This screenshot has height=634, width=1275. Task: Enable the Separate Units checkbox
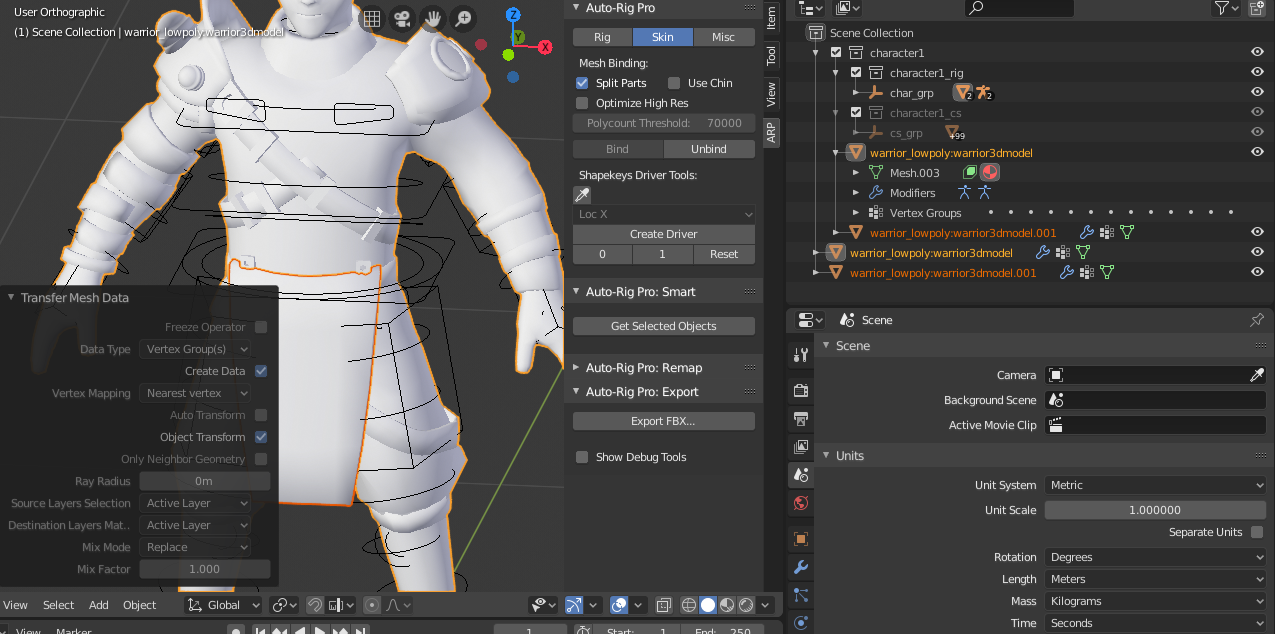coord(1257,532)
